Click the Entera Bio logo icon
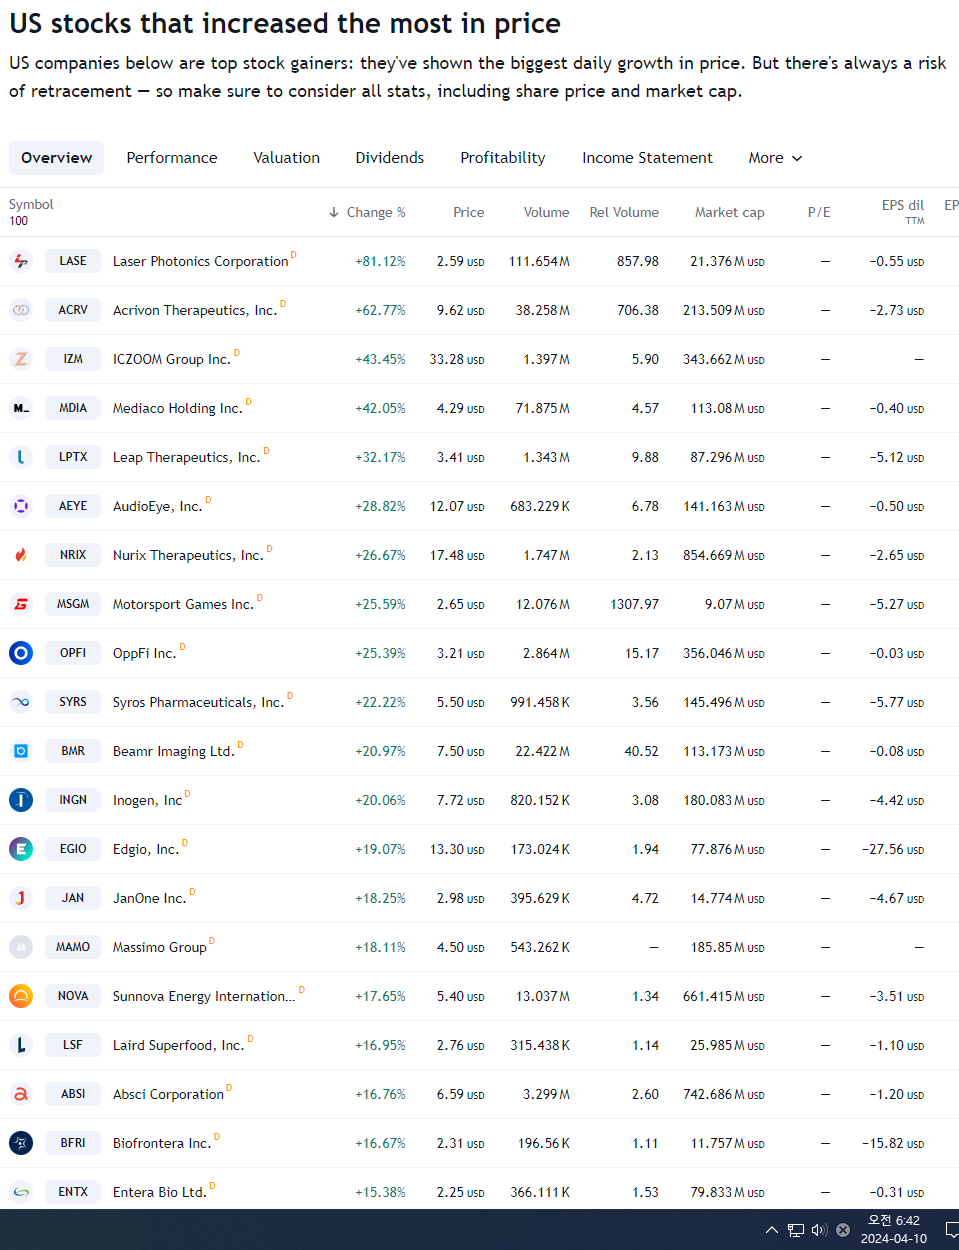959x1250 pixels. tap(21, 1192)
